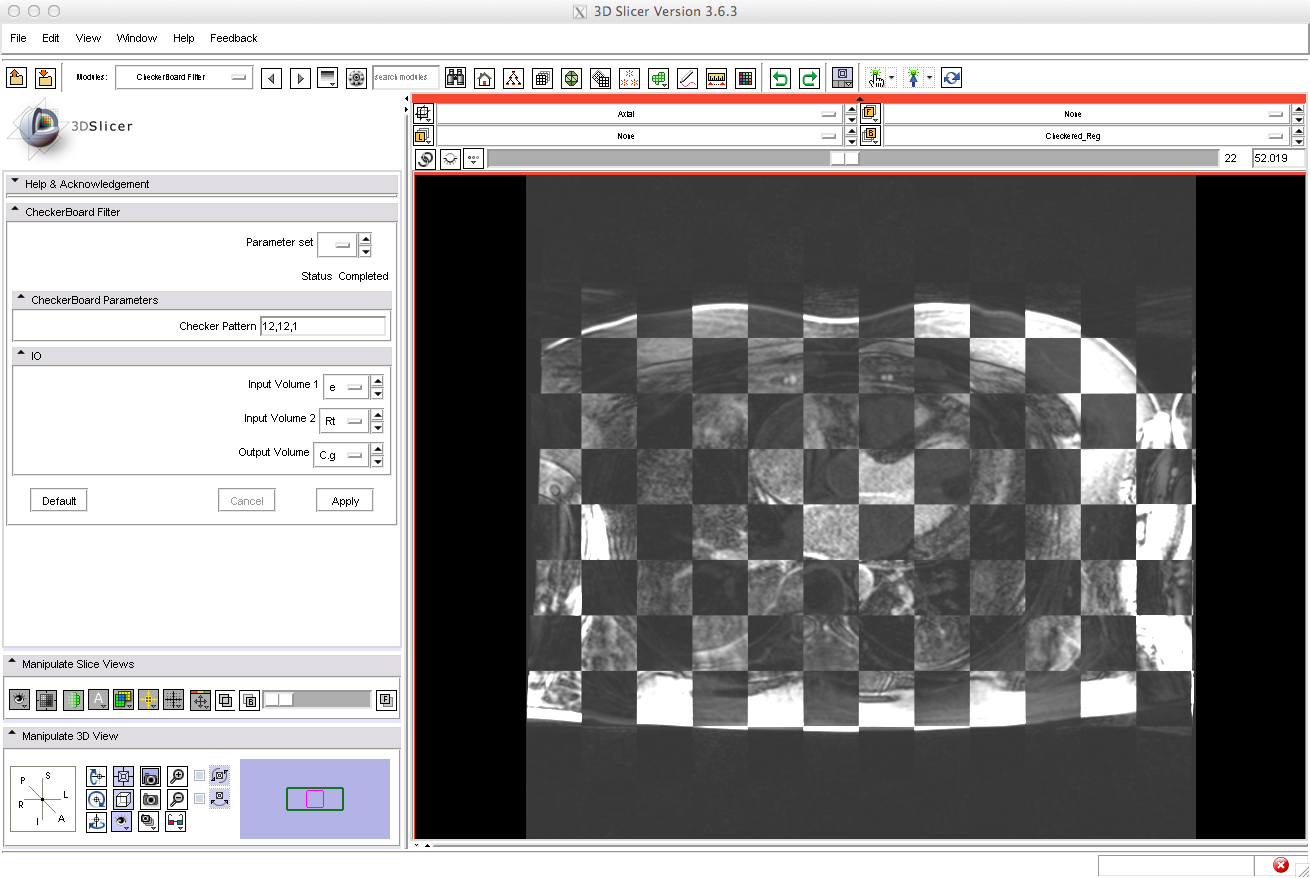Open the Feedback menu

point(233,38)
